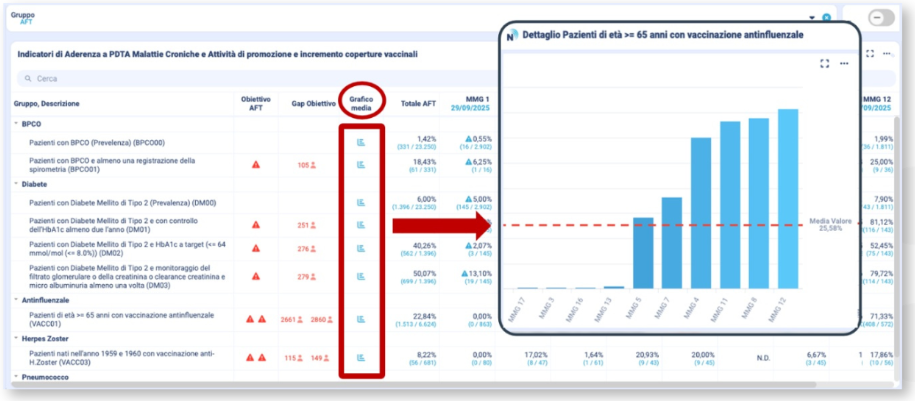The height and width of the screenshot is (401, 915).
Task: Collapse the Herpes Zoster group
Action: pyautogui.click(x=16, y=338)
